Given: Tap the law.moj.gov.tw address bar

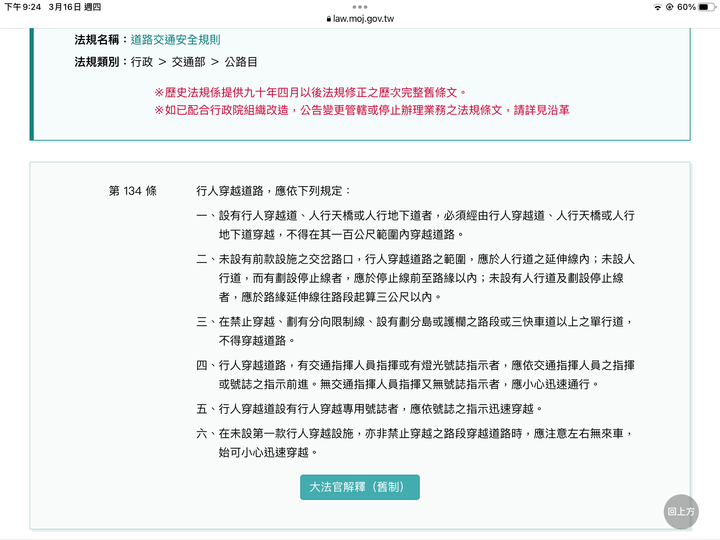Looking at the screenshot, I should (360, 19).
